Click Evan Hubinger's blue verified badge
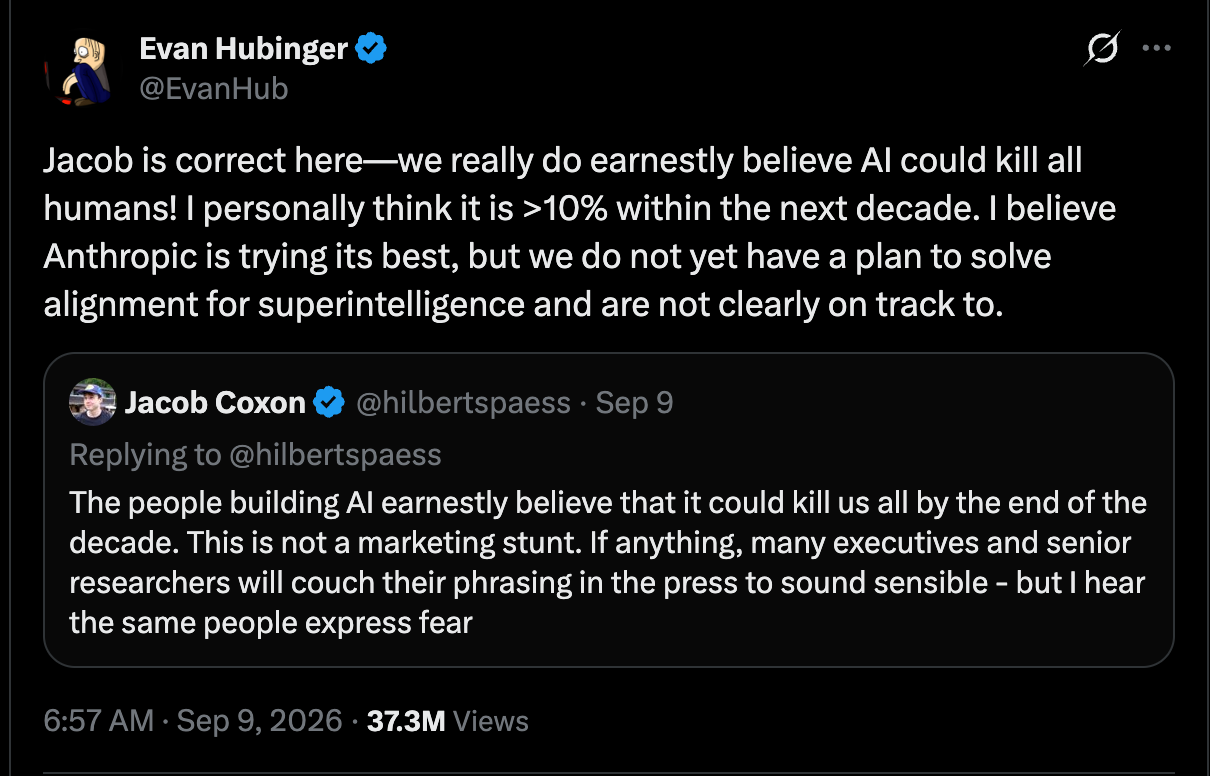This screenshot has height=776, width=1210. pyautogui.click(x=372, y=47)
